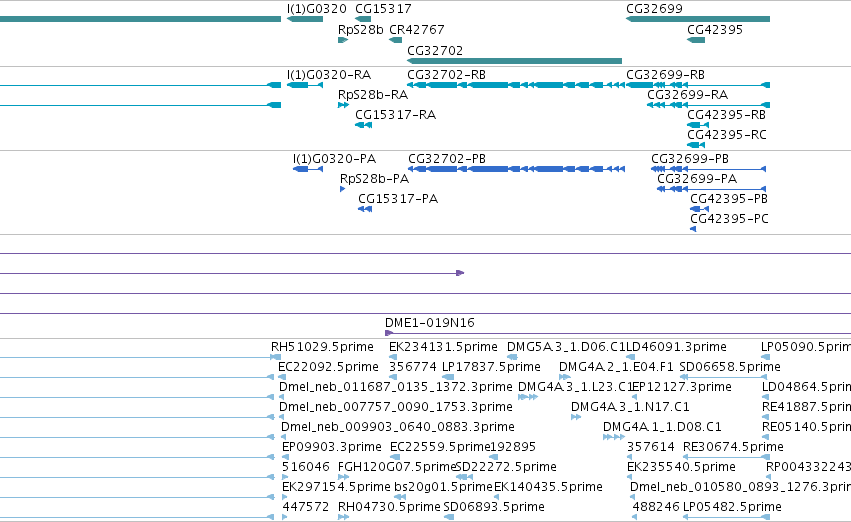Click the CG32699-RB transcript label
This screenshot has width=851, height=522.
click(665, 74)
